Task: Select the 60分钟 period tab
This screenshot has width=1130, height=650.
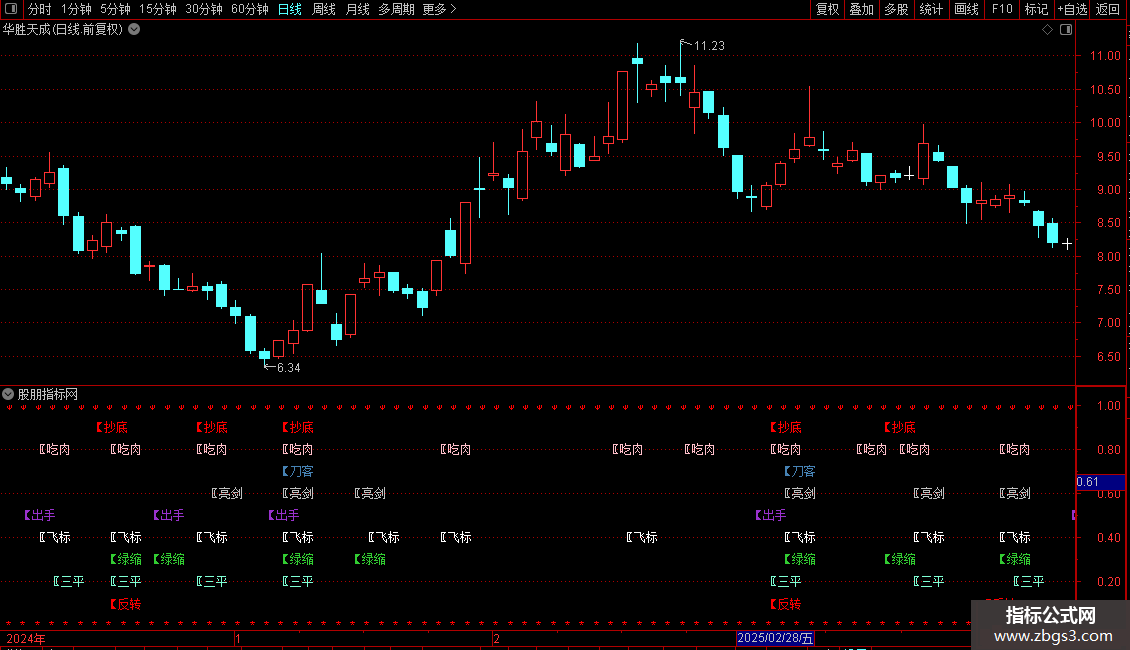Action: point(250,9)
